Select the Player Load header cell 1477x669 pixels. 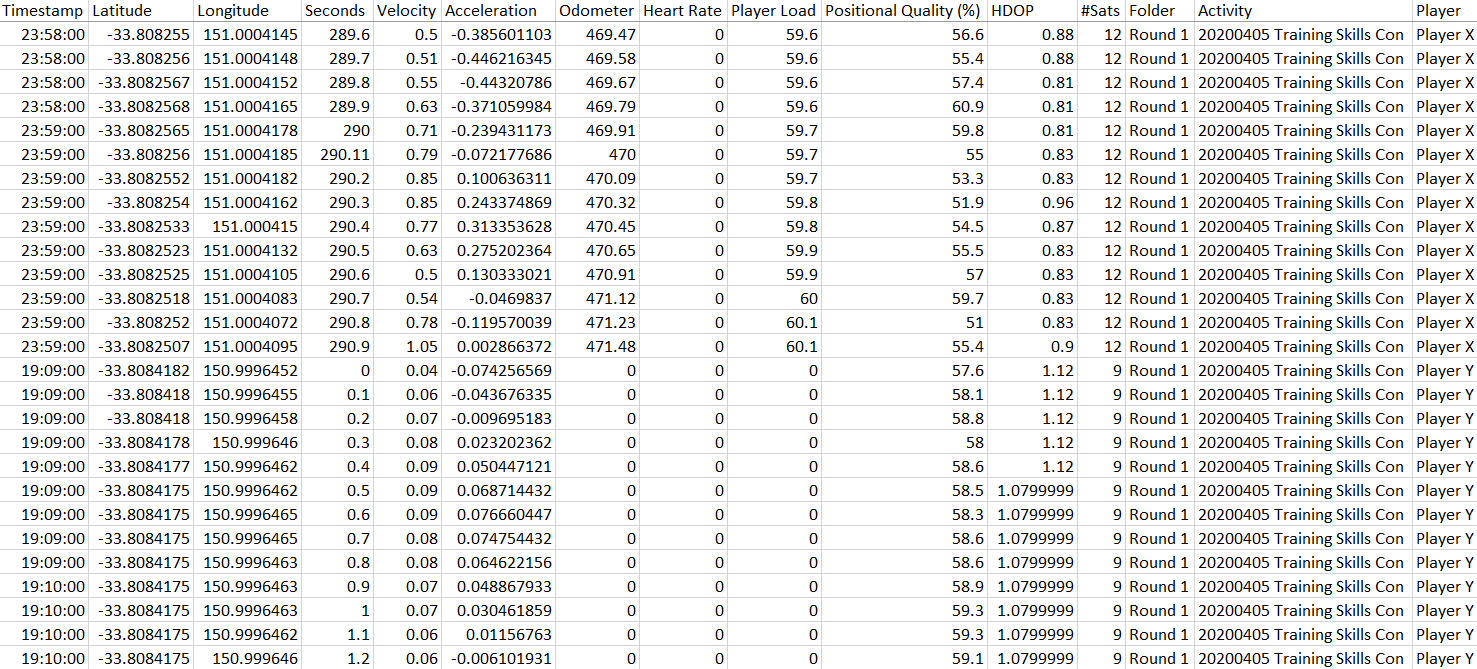click(x=774, y=11)
